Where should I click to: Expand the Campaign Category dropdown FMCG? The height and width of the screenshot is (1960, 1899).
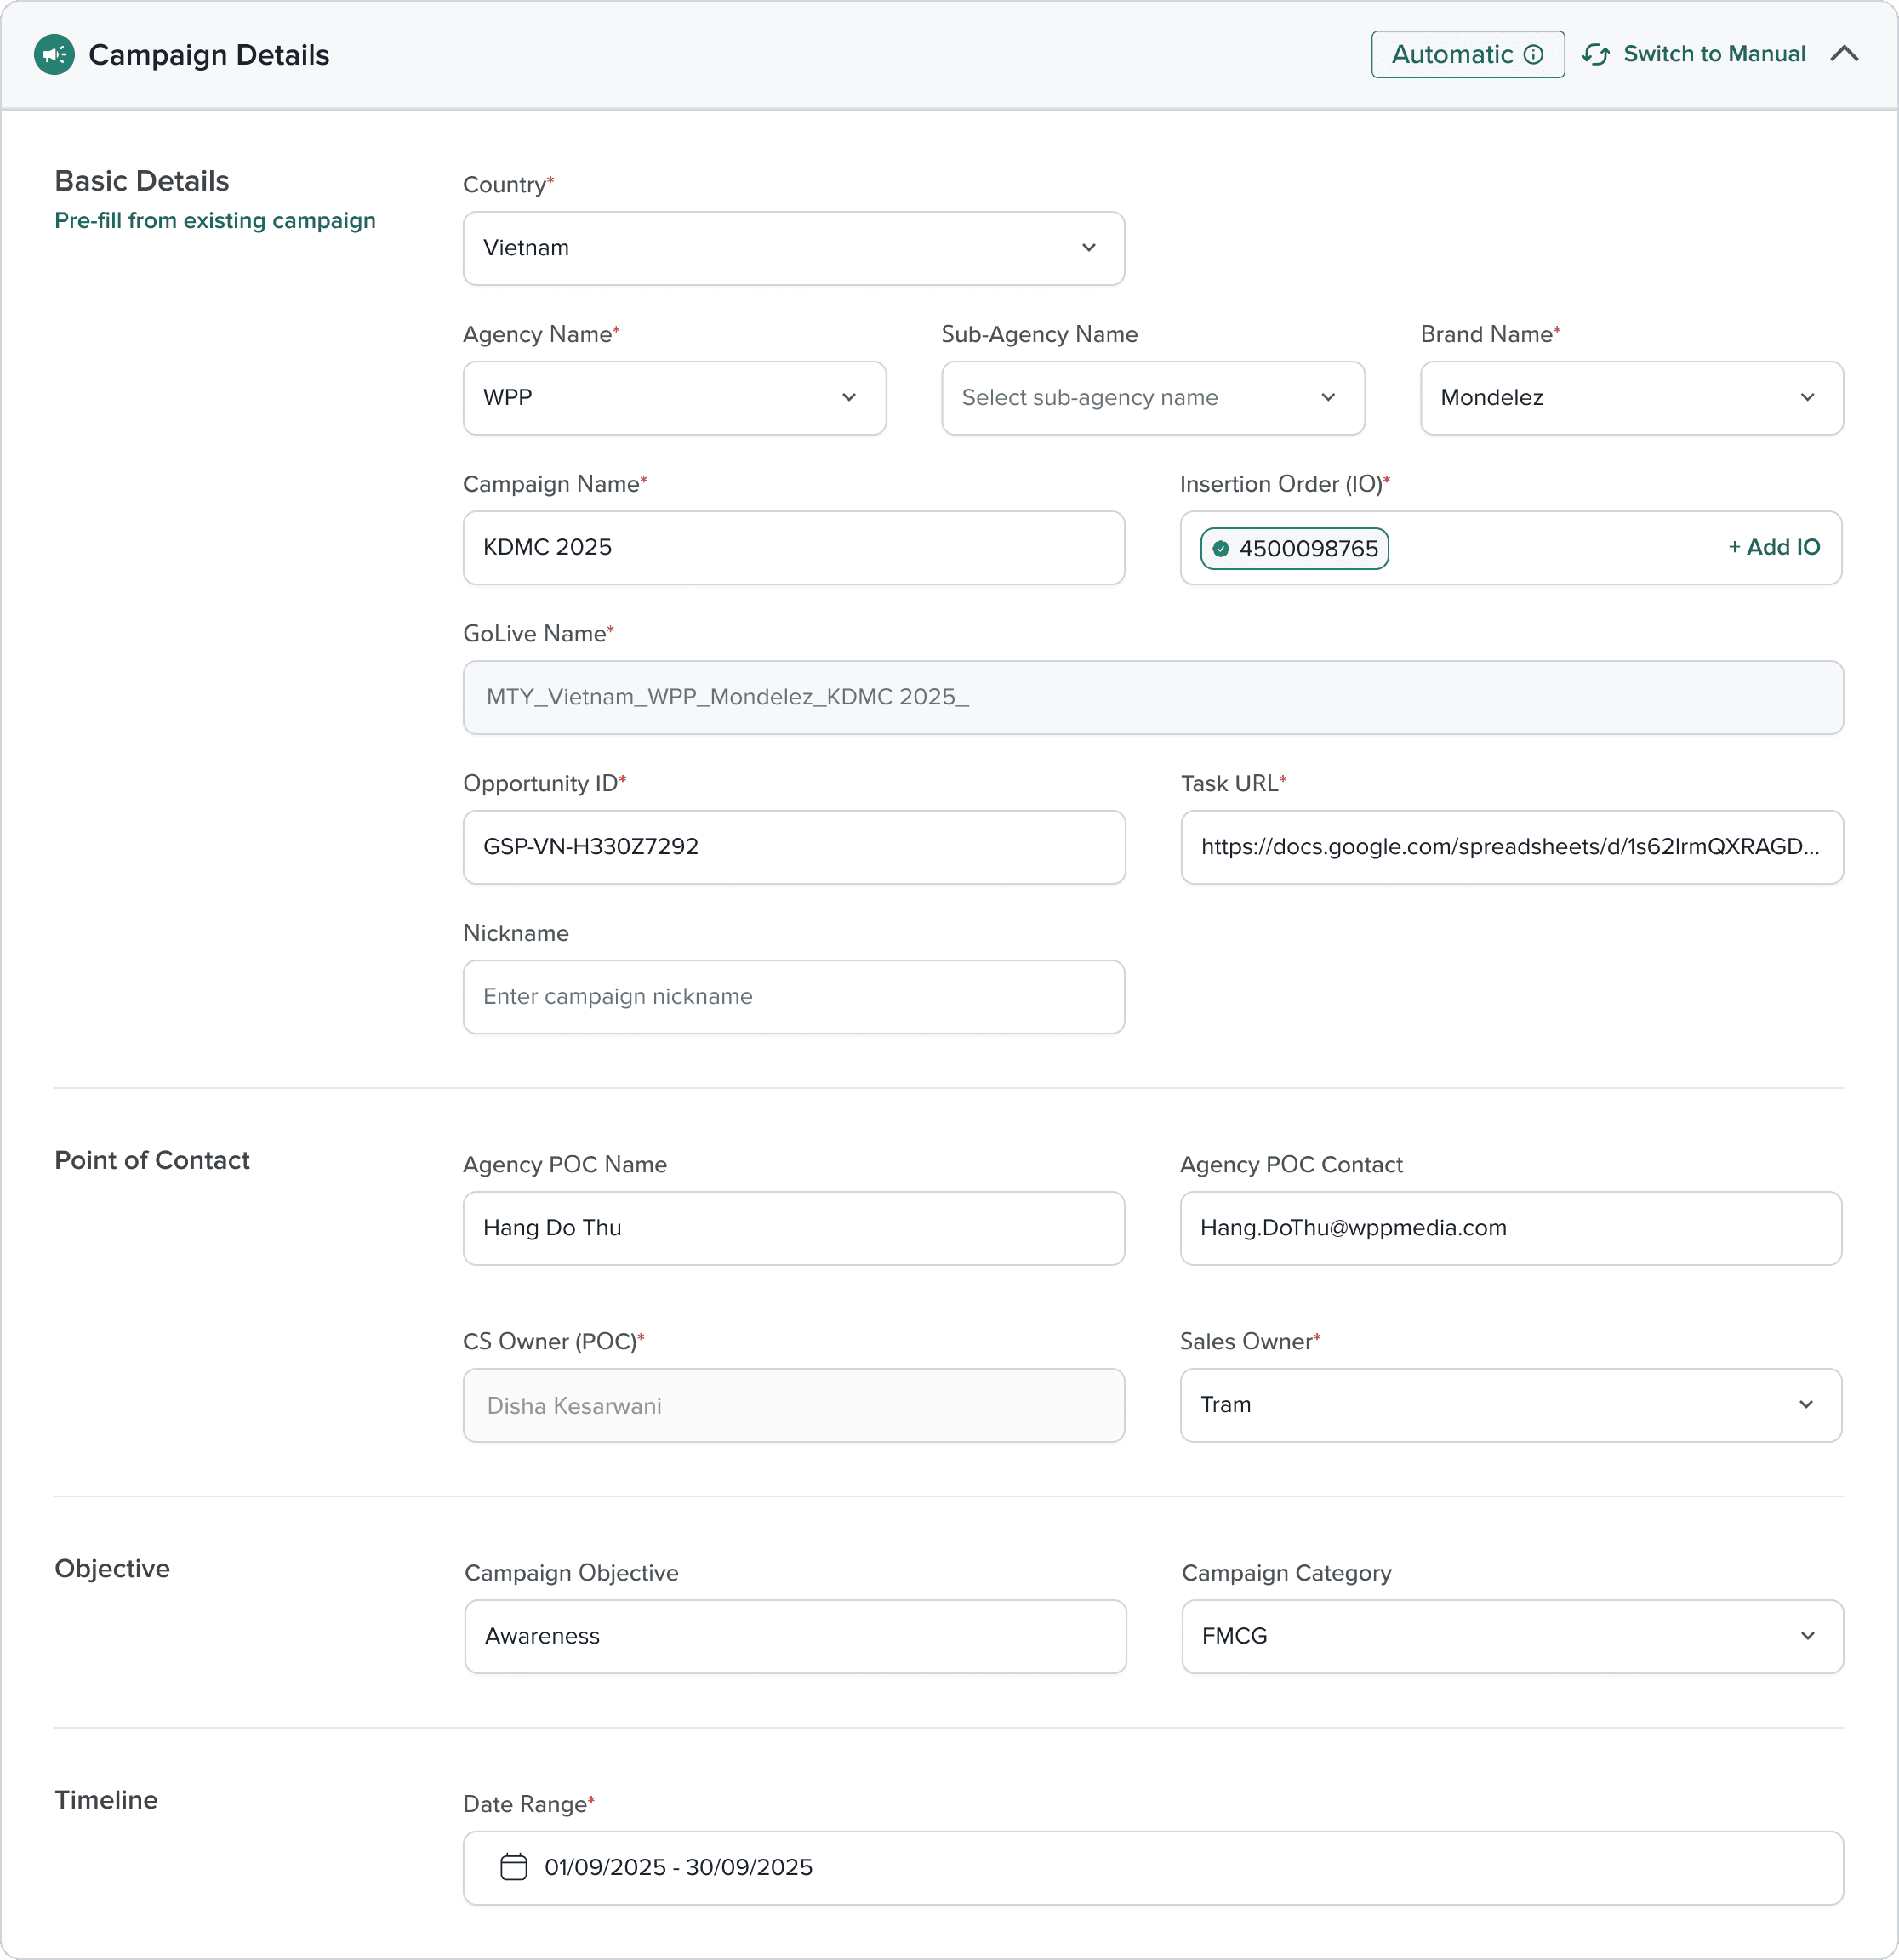click(1511, 1636)
